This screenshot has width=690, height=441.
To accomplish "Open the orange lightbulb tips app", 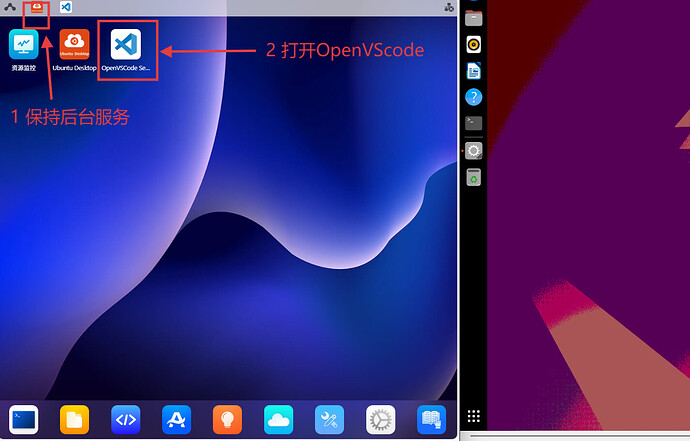I will tap(227, 419).
